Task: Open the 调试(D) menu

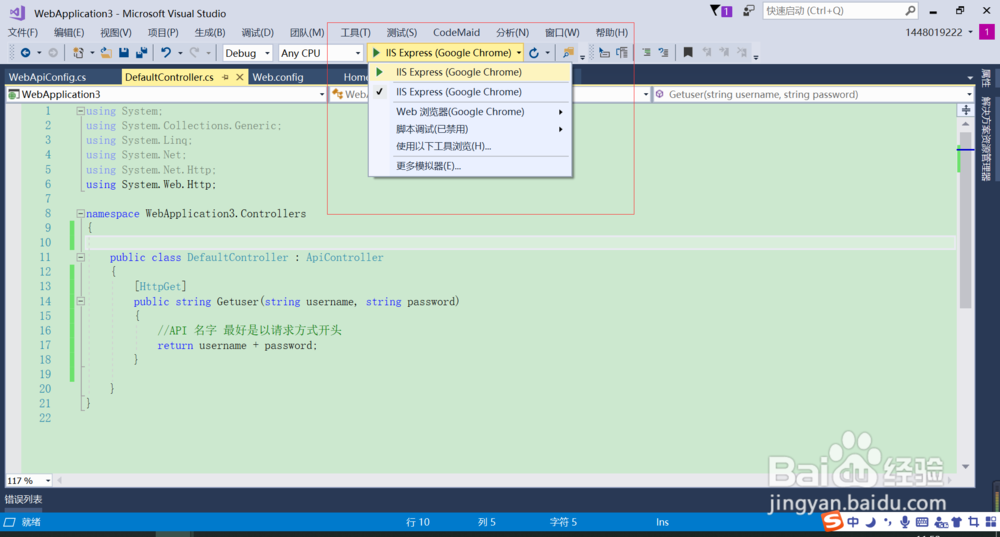Action: coord(258,33)
